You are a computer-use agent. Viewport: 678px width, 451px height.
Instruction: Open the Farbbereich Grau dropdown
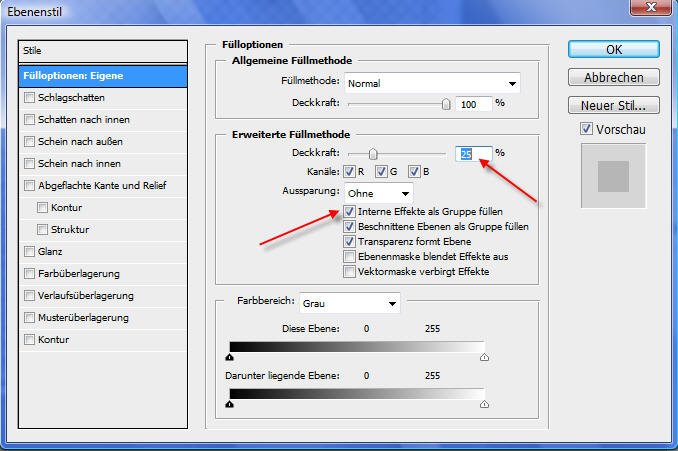[x=349, y=301]
